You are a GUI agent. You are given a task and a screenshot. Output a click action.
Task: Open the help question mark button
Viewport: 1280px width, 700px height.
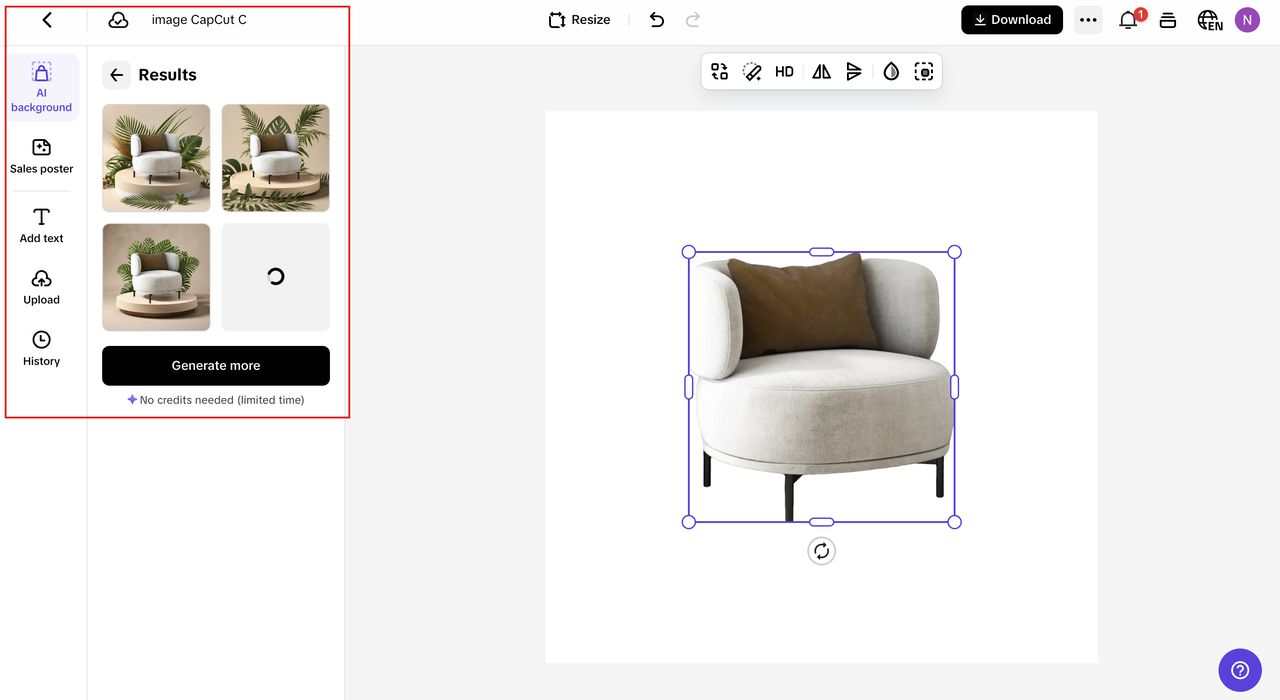[x=1240, y=670]
